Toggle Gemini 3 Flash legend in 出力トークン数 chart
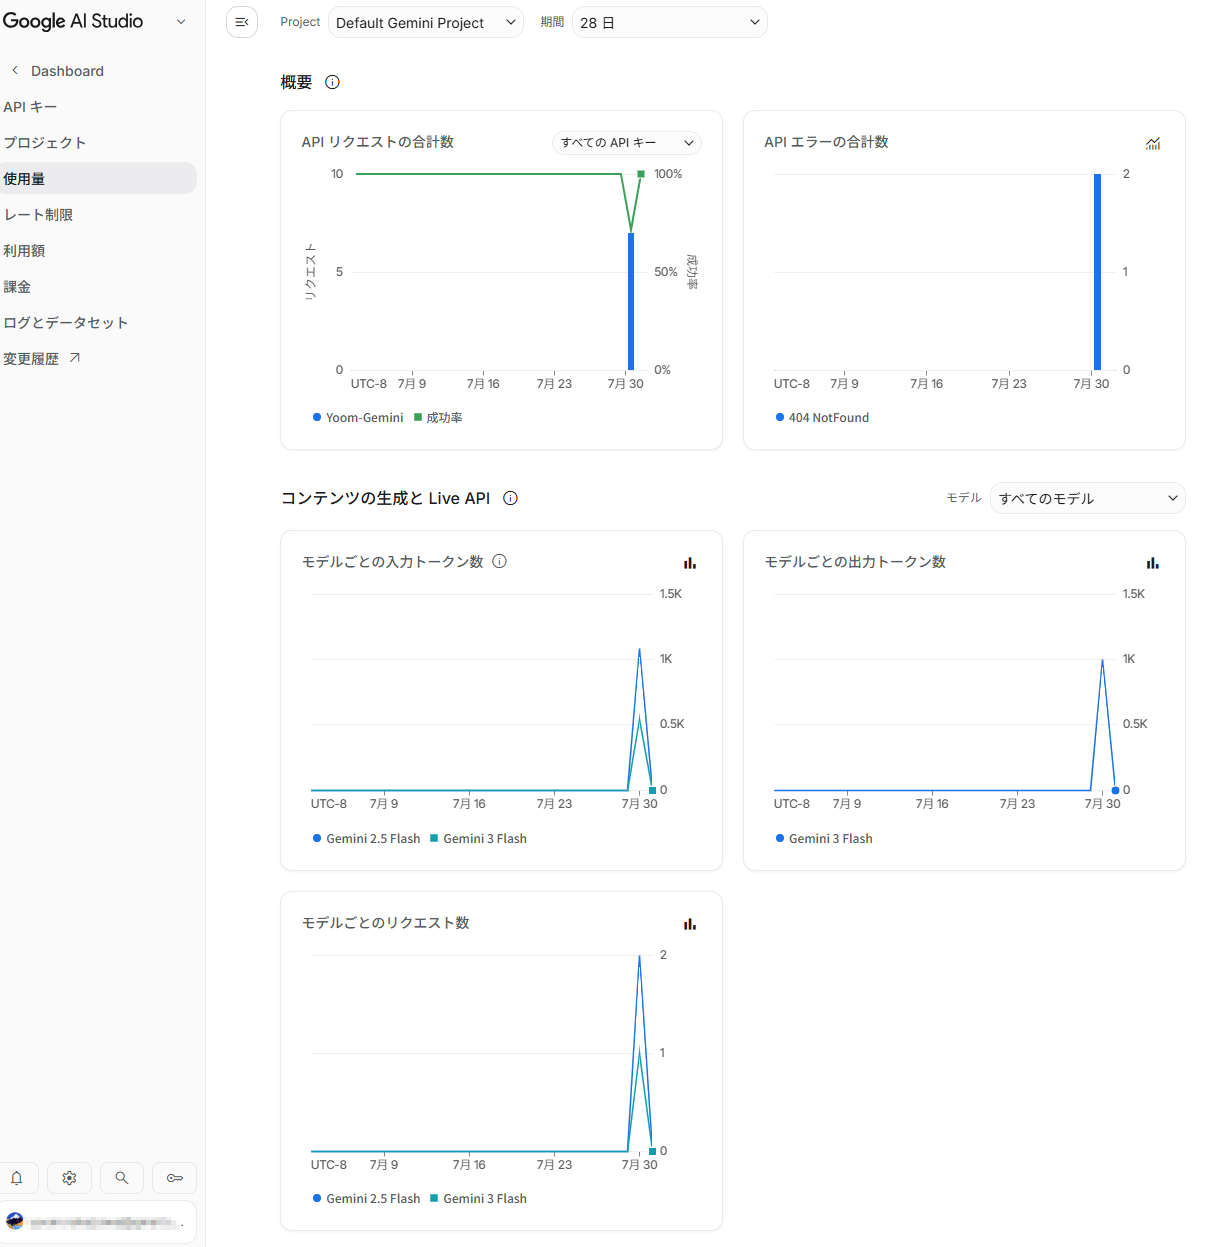Viewport: 1205px width, 1247px height. click(x=824, y=839)
